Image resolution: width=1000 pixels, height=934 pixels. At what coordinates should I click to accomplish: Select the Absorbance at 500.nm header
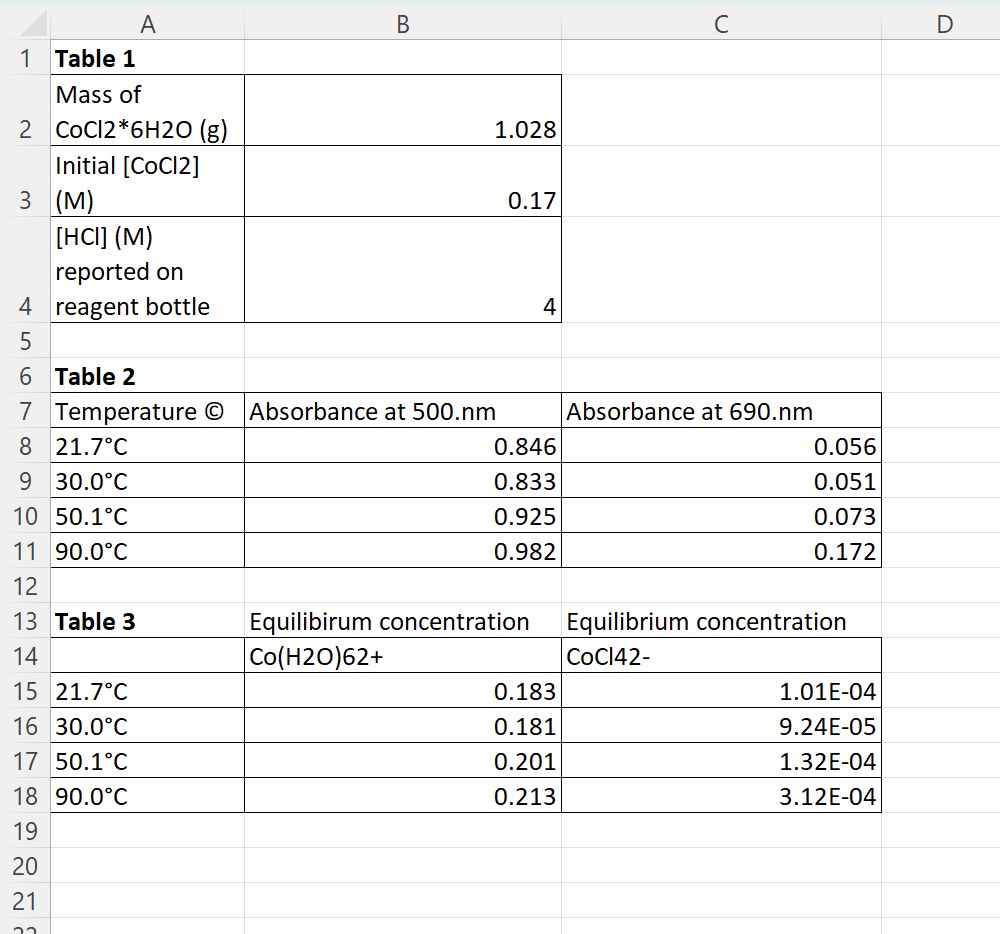[403, 411]
